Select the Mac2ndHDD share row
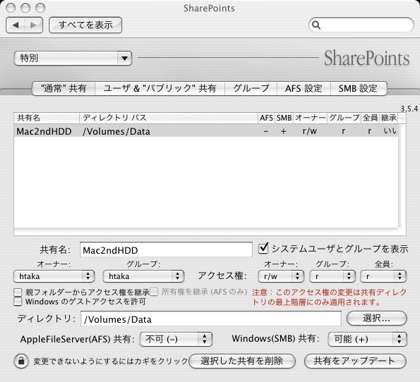Screen dimensions: 420x382 pos(206,131)
